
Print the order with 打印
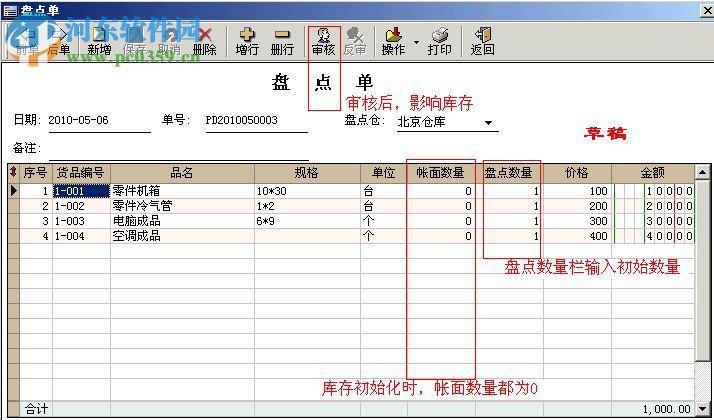(439, 41)
